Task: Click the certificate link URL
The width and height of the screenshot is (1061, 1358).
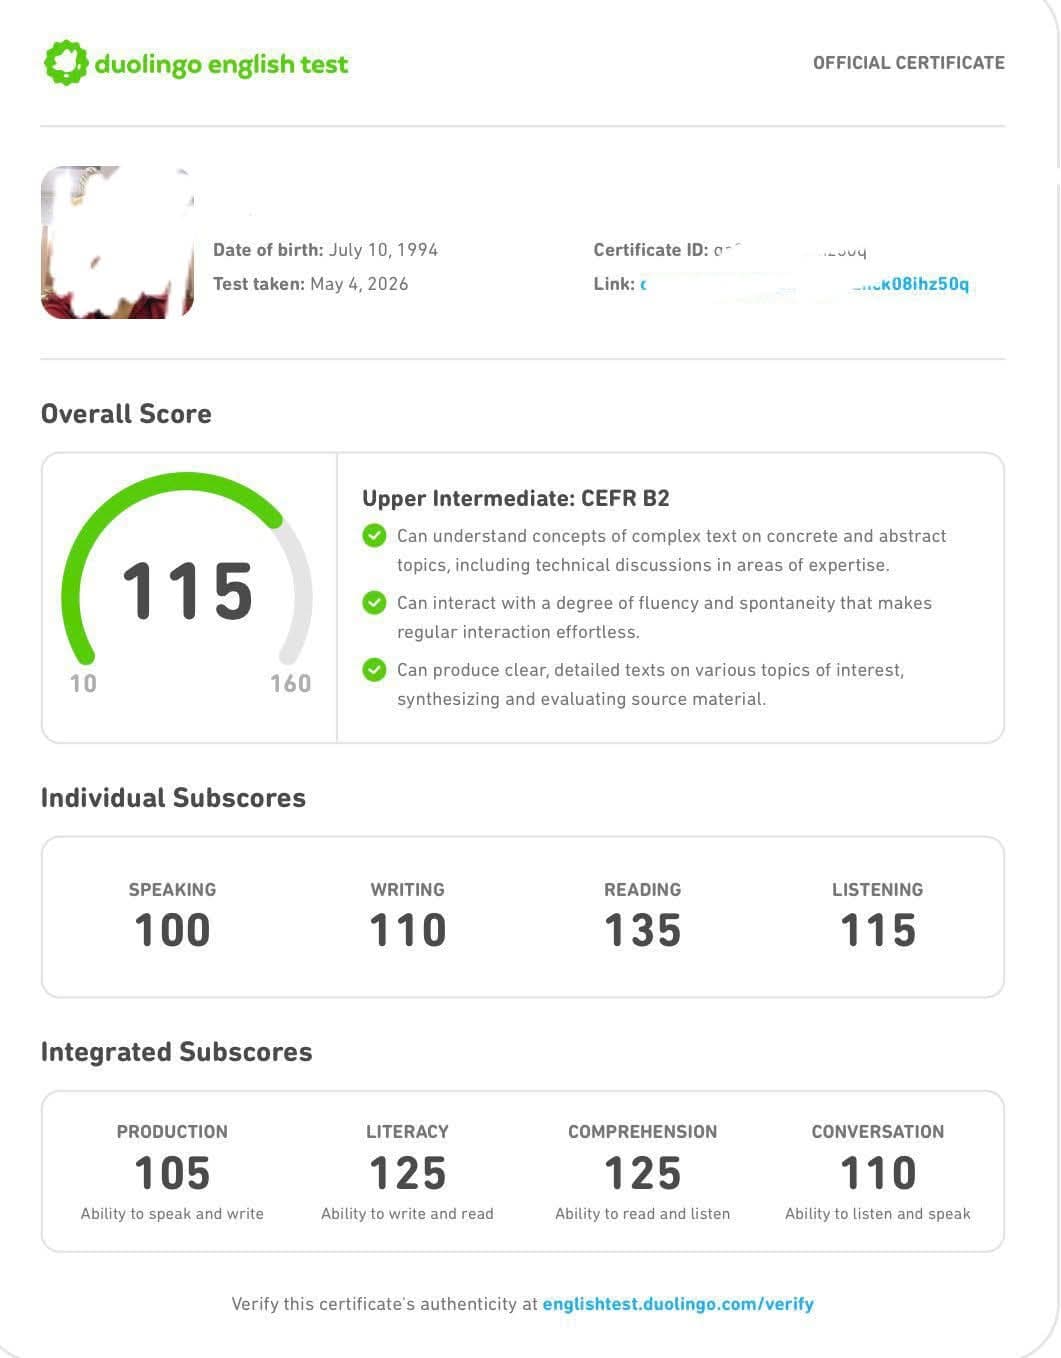Action: click(804, 284)
